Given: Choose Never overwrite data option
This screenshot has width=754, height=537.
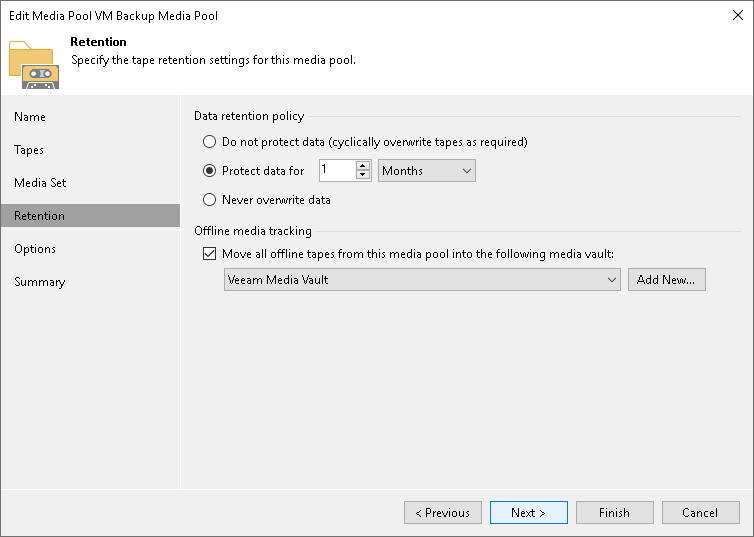Looking at the screenshot, I should click(x=209, y=200).
